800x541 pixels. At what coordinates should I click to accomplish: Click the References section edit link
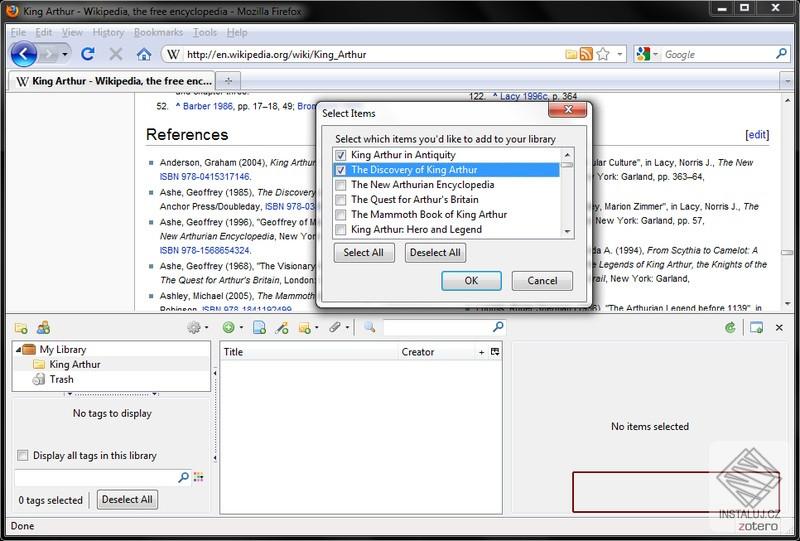[x=757, y=134]
